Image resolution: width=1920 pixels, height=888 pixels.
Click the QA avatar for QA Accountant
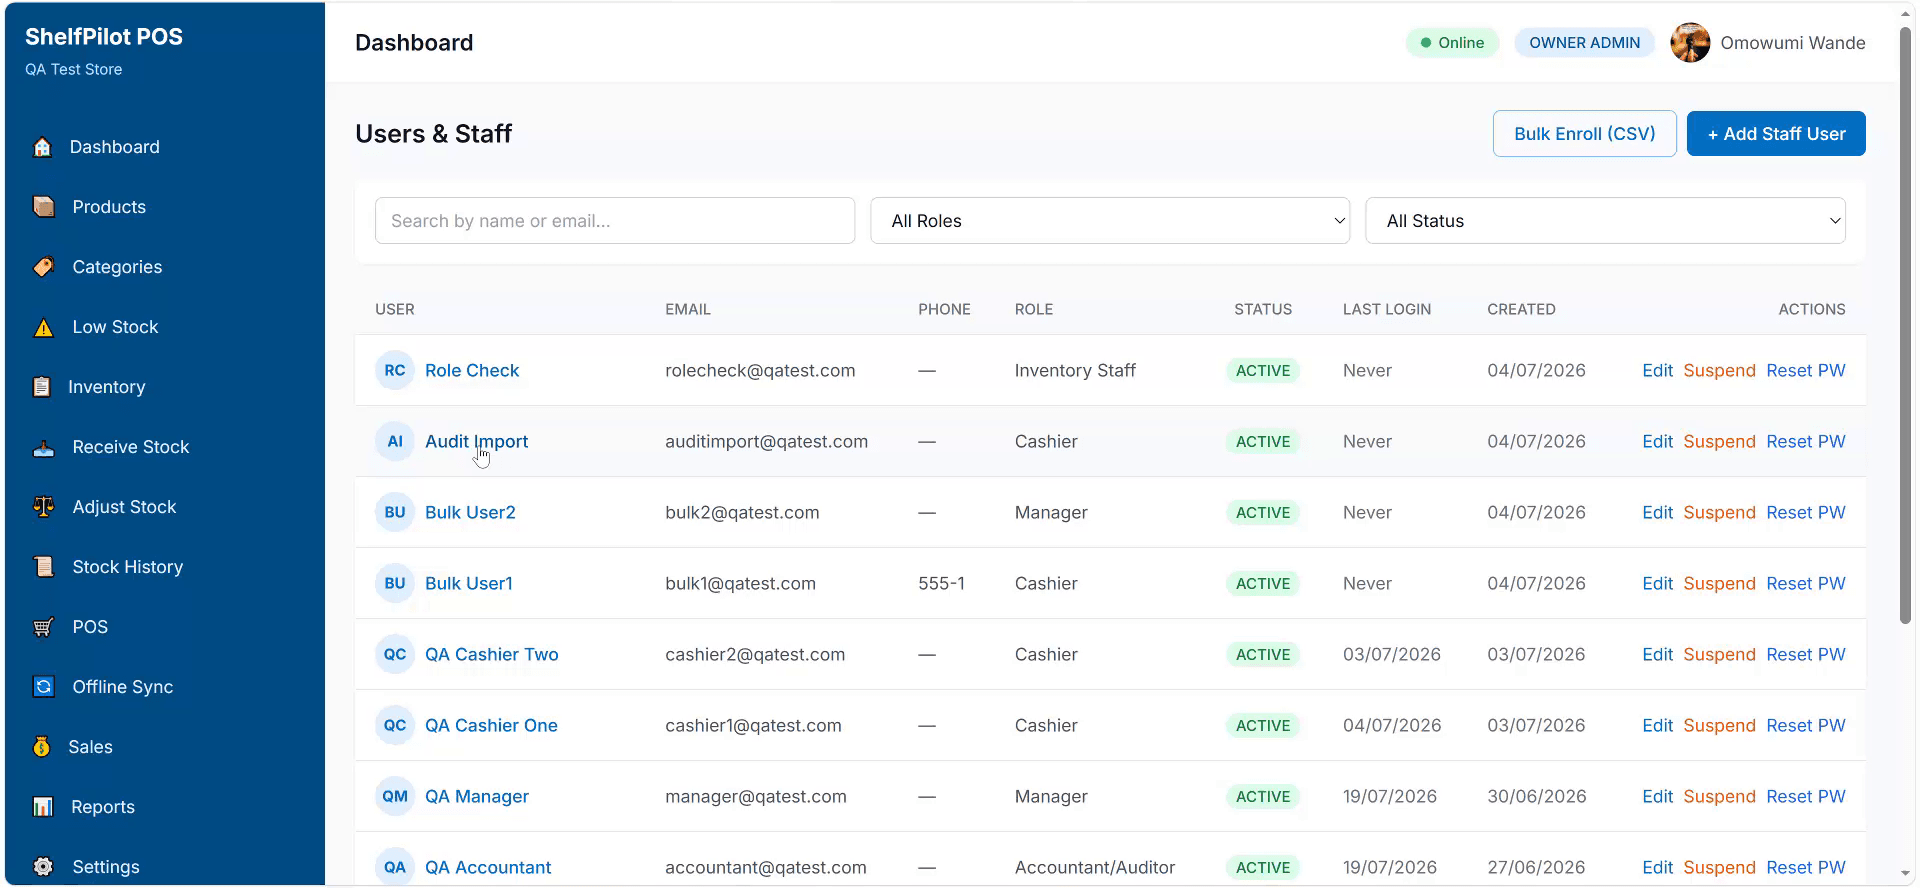[x=395, y=867]
